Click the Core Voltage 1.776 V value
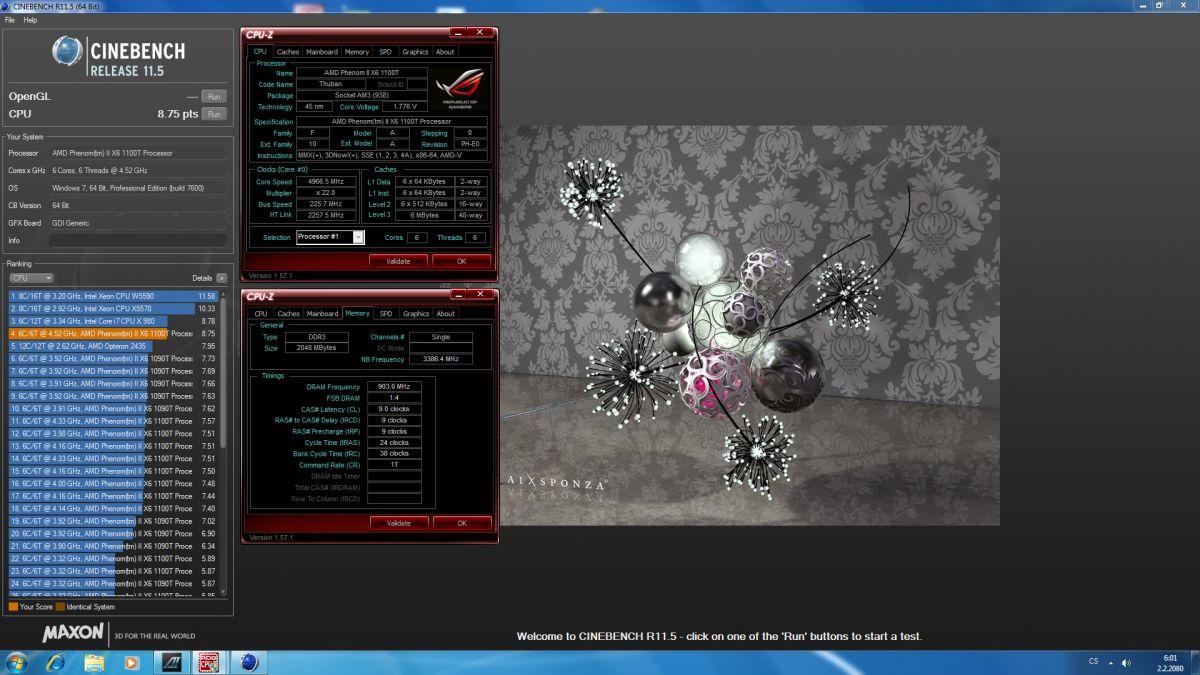1200x675 pixels. 407,107
